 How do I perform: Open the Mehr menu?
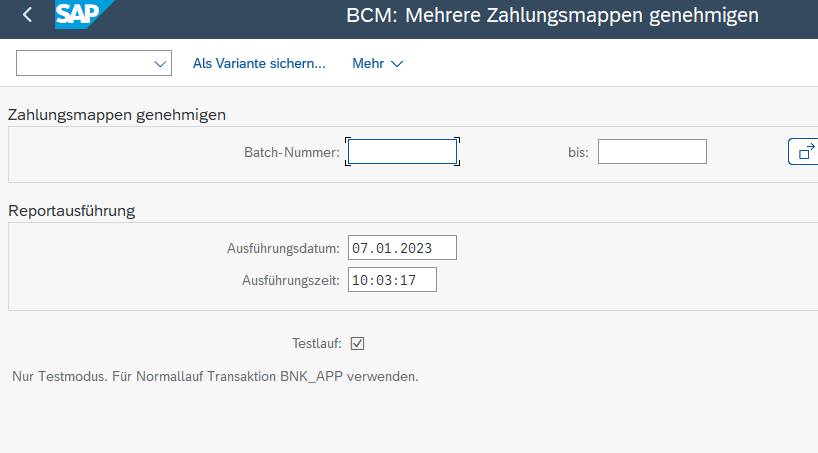click(x=377, y=64)
